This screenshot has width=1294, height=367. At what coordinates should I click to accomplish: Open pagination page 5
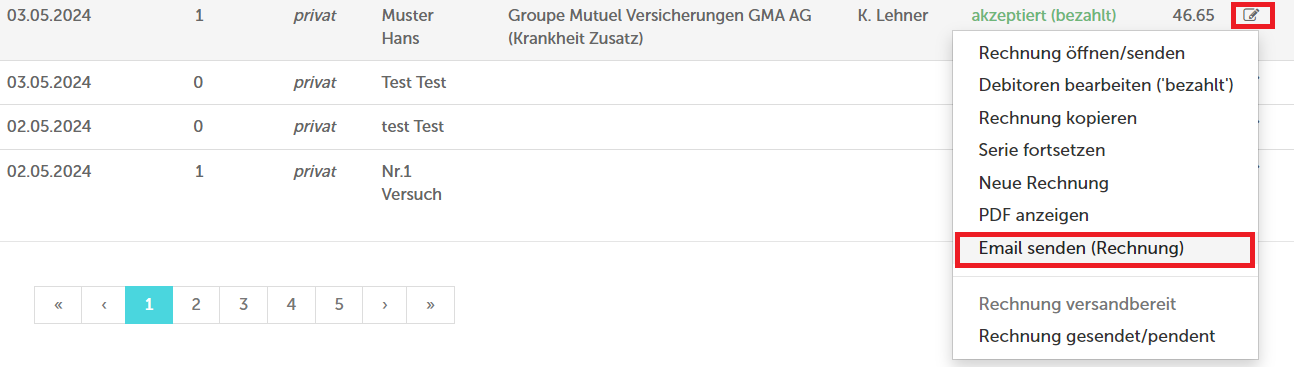pyautogui.click(x=339, y=305)
